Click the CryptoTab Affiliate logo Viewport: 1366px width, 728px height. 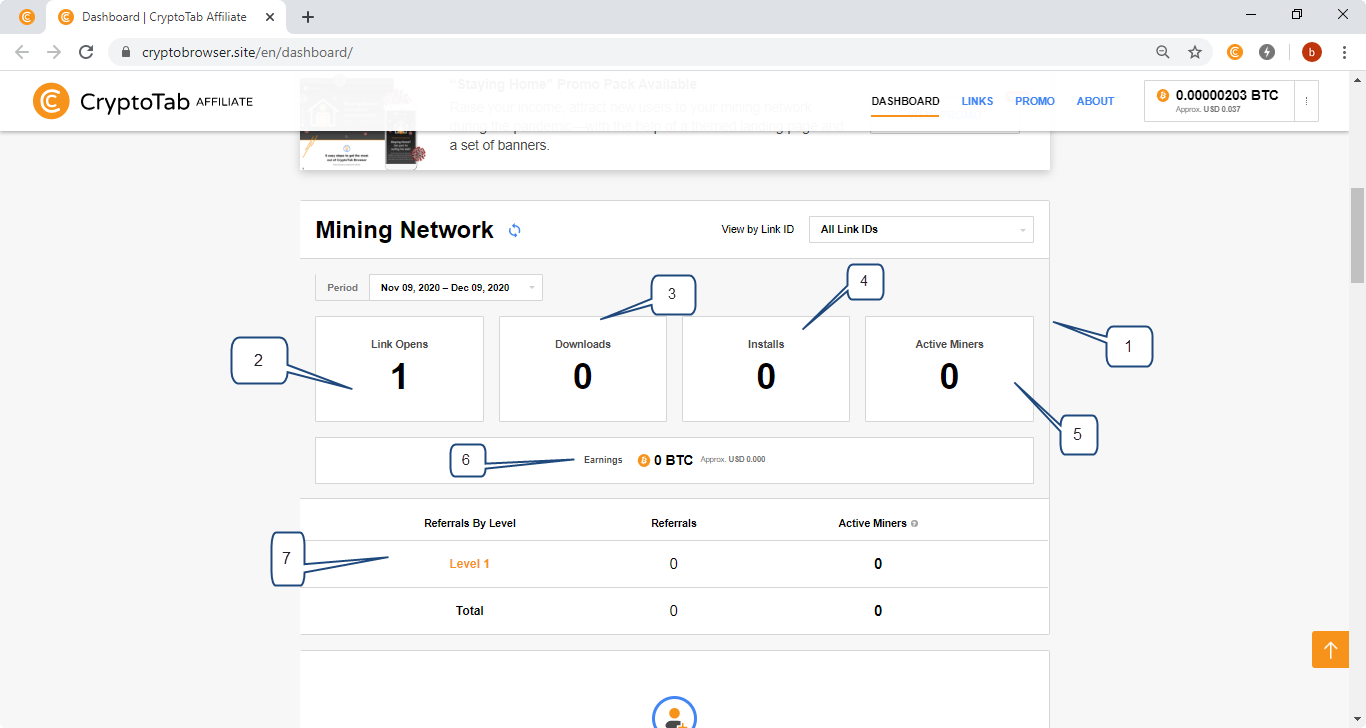tap(143, 101)
